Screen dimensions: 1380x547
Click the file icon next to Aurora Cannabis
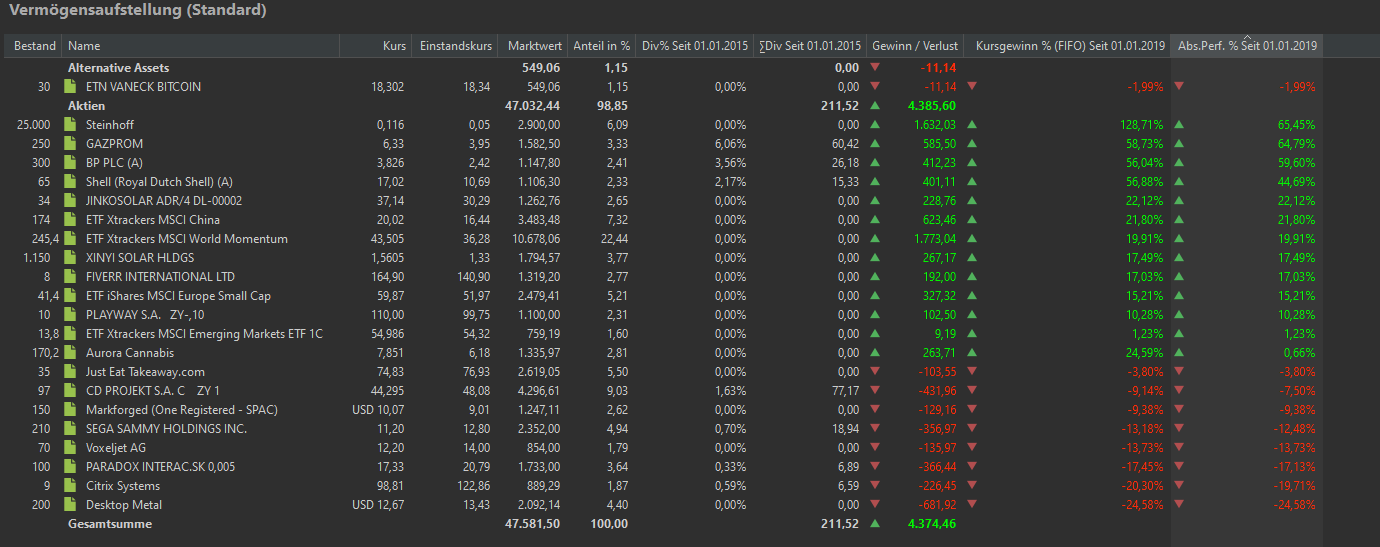point(70,353)
